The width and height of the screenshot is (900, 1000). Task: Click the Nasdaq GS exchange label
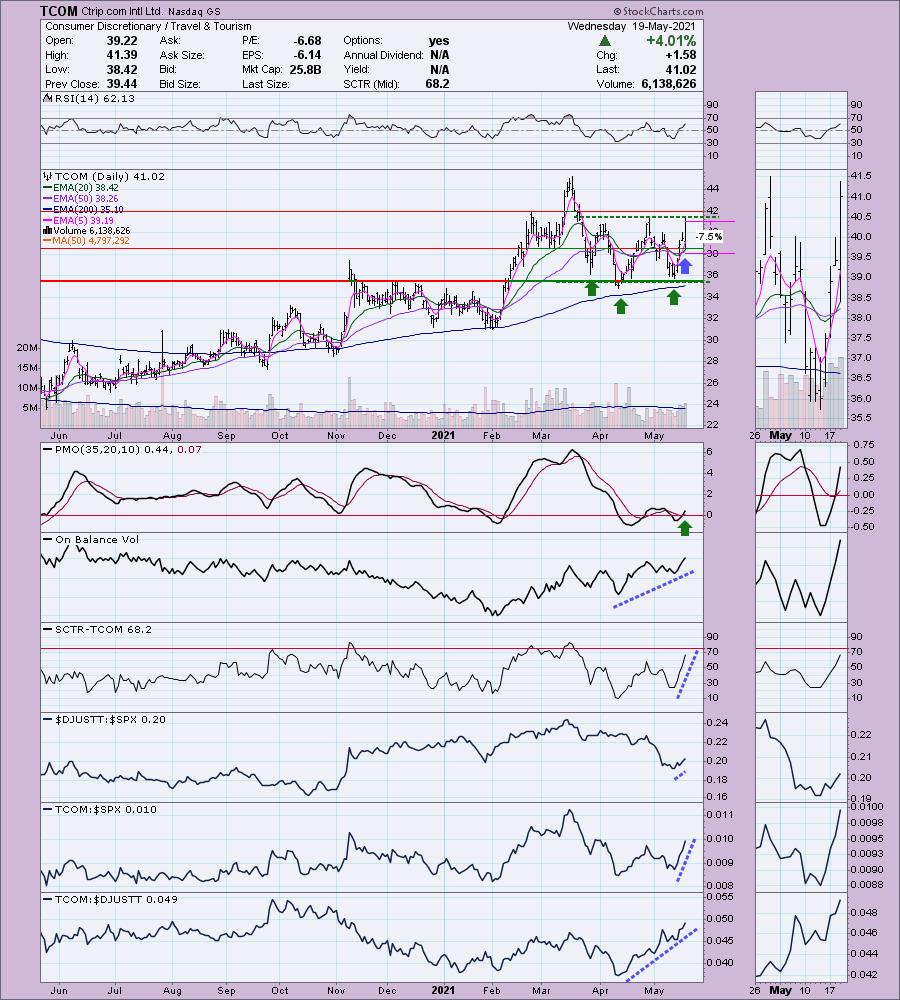point(194,11)
